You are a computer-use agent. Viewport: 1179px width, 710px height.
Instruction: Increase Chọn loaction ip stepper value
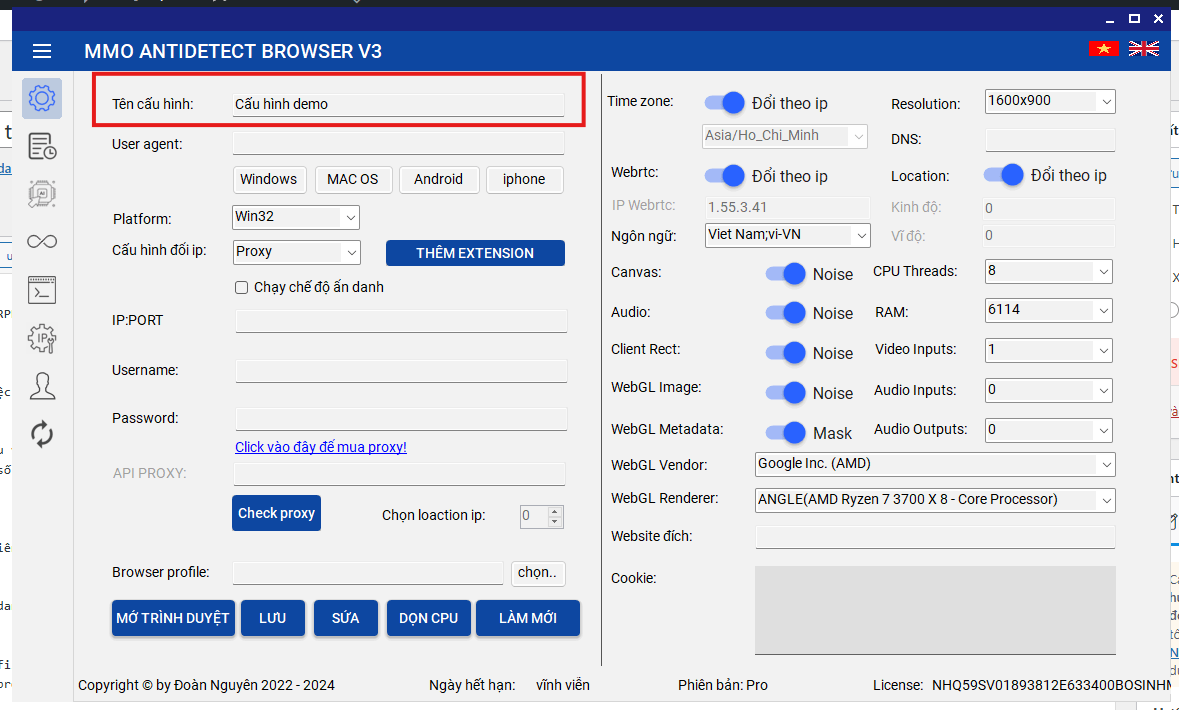pyautogui.click(x=555, y=511)
